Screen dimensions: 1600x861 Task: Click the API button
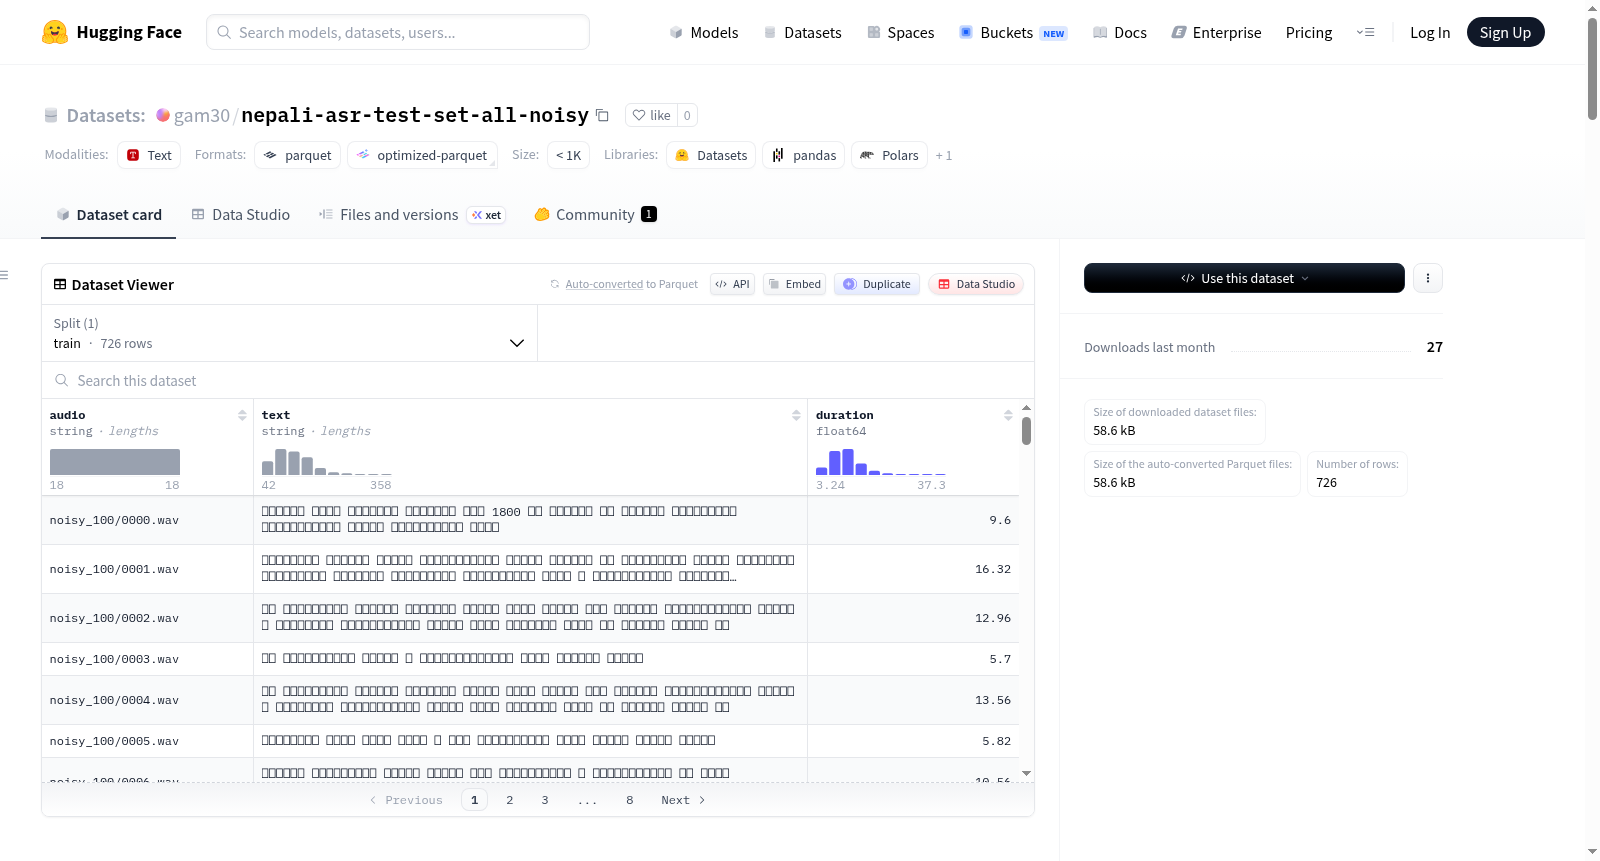(x=732, y=284)
